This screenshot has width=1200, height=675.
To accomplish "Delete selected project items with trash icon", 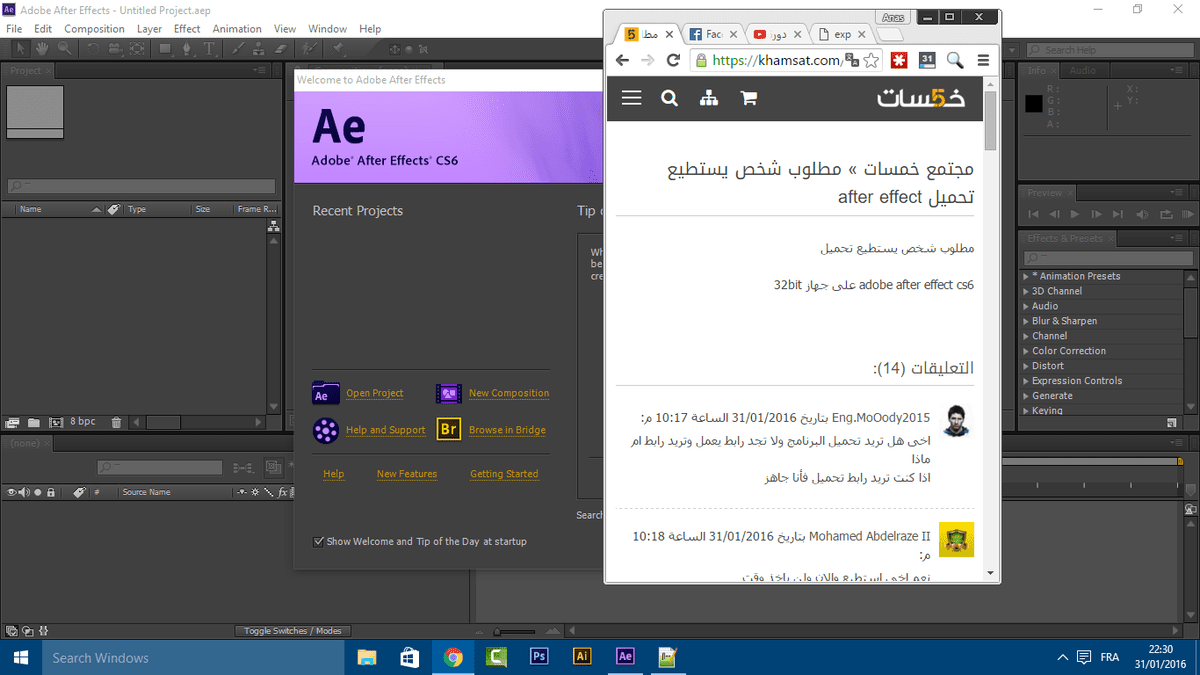I will point(116,422).
